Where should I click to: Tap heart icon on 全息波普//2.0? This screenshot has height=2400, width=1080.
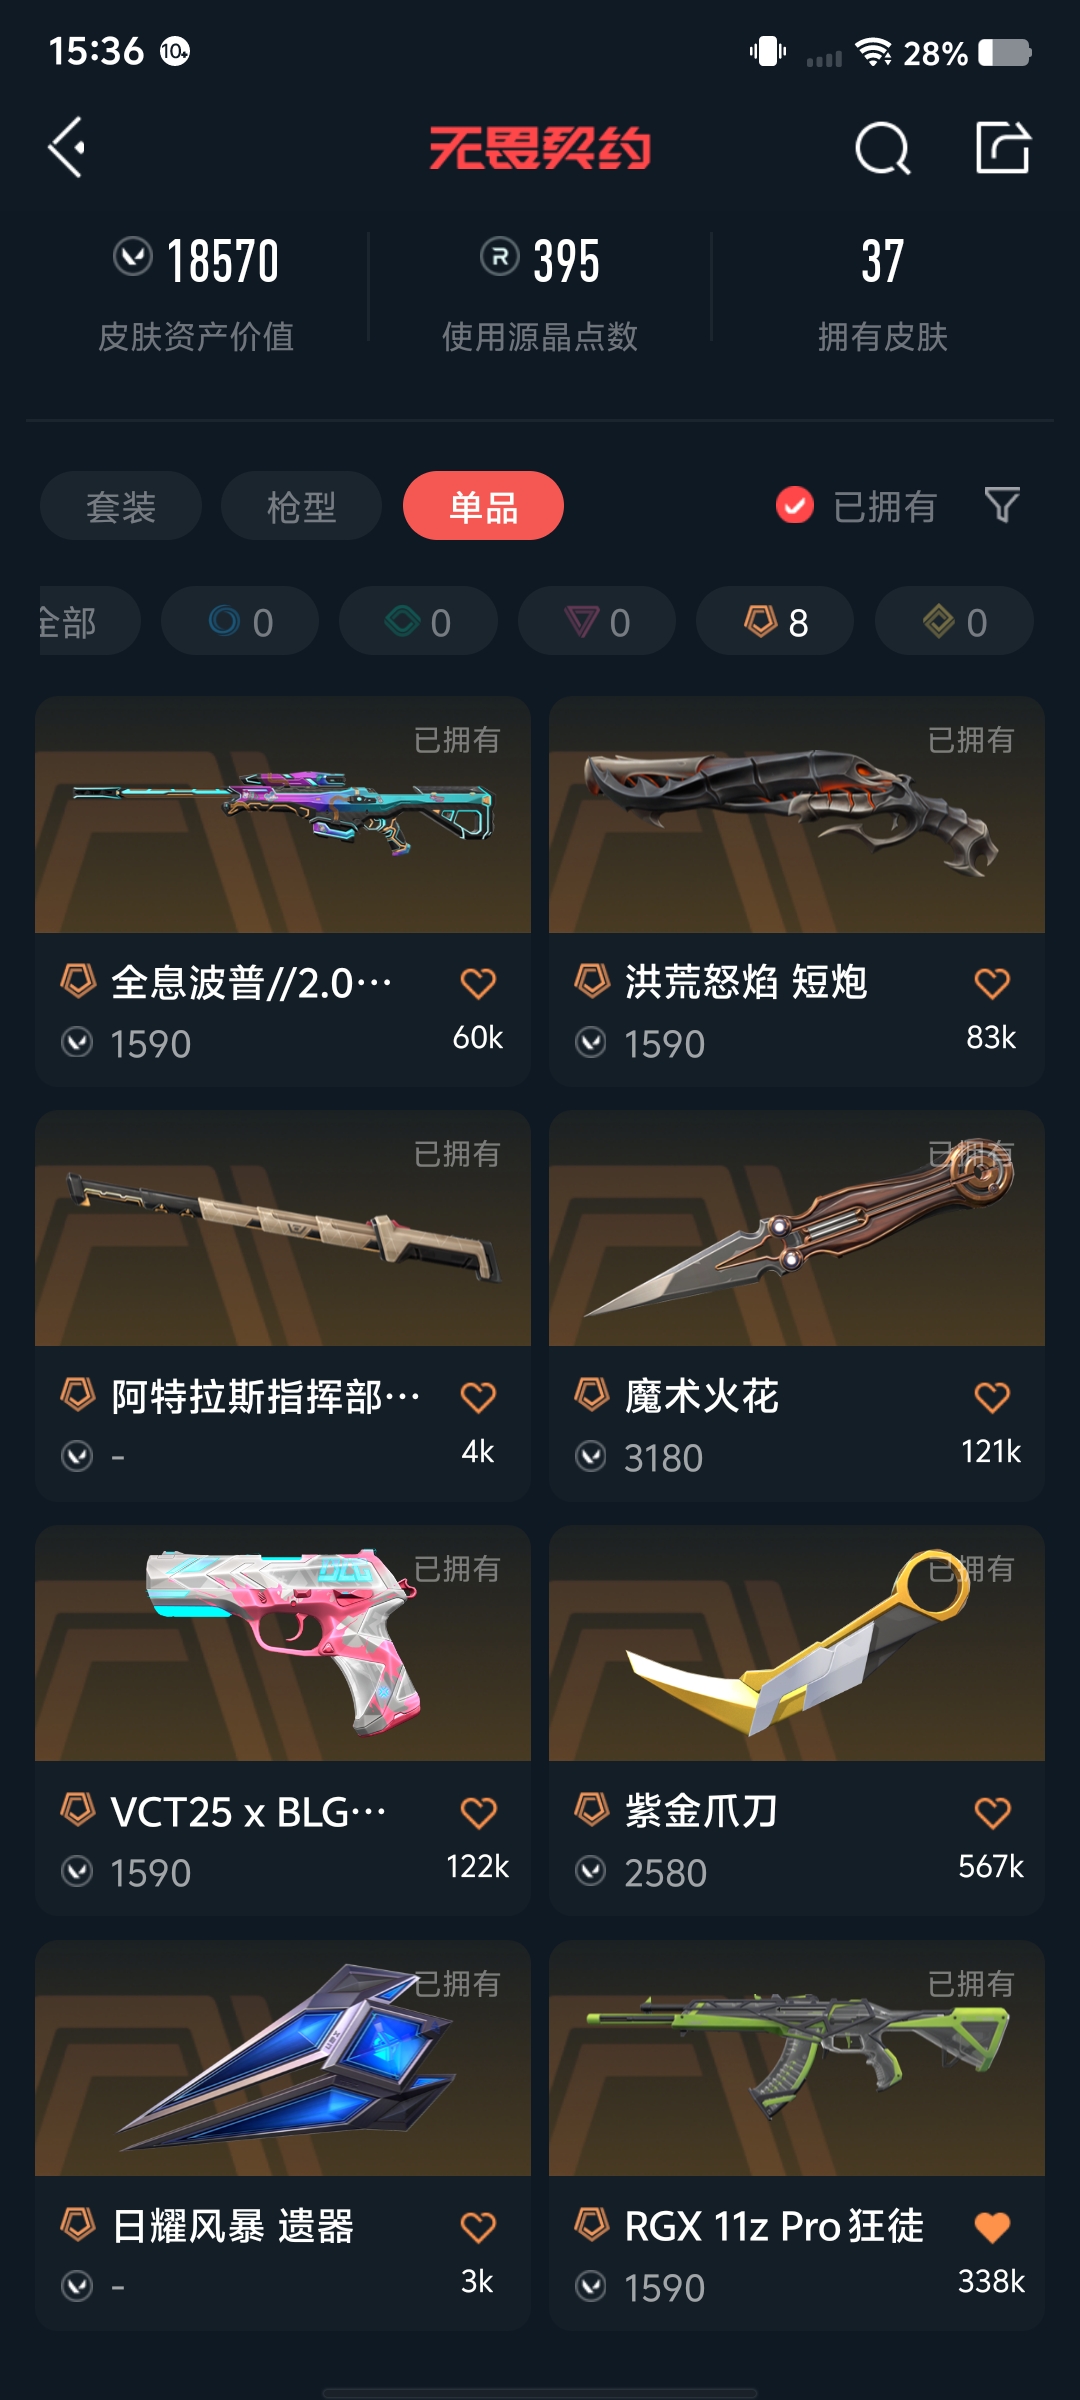[x=478, y=983]
